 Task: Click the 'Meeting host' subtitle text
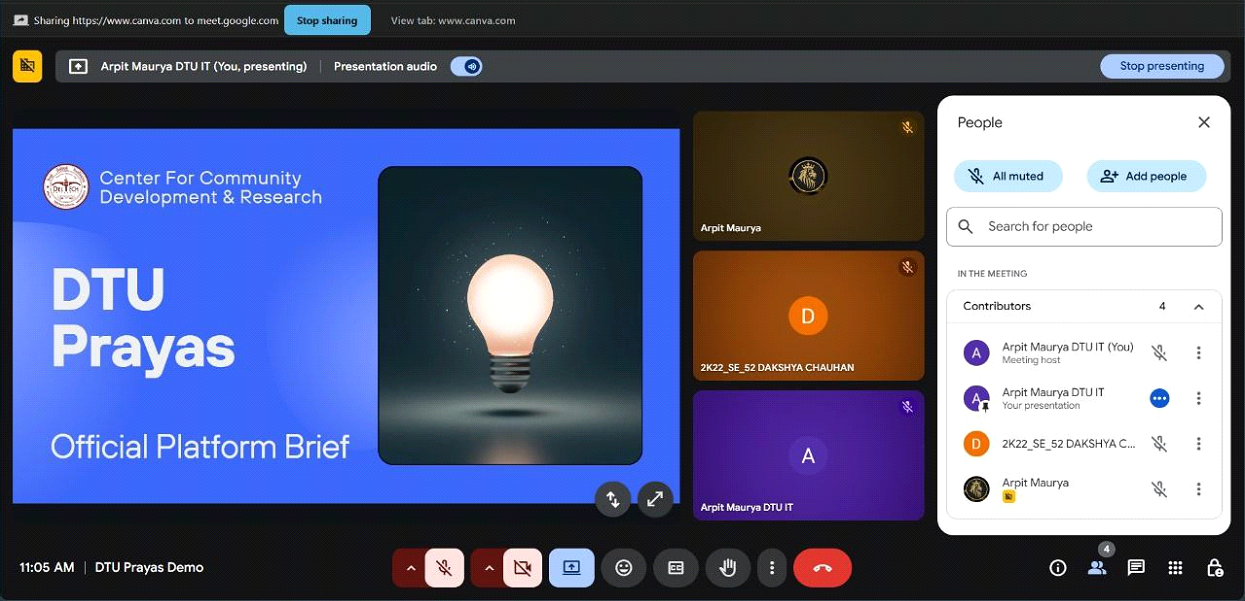[x=1031, y=360]
